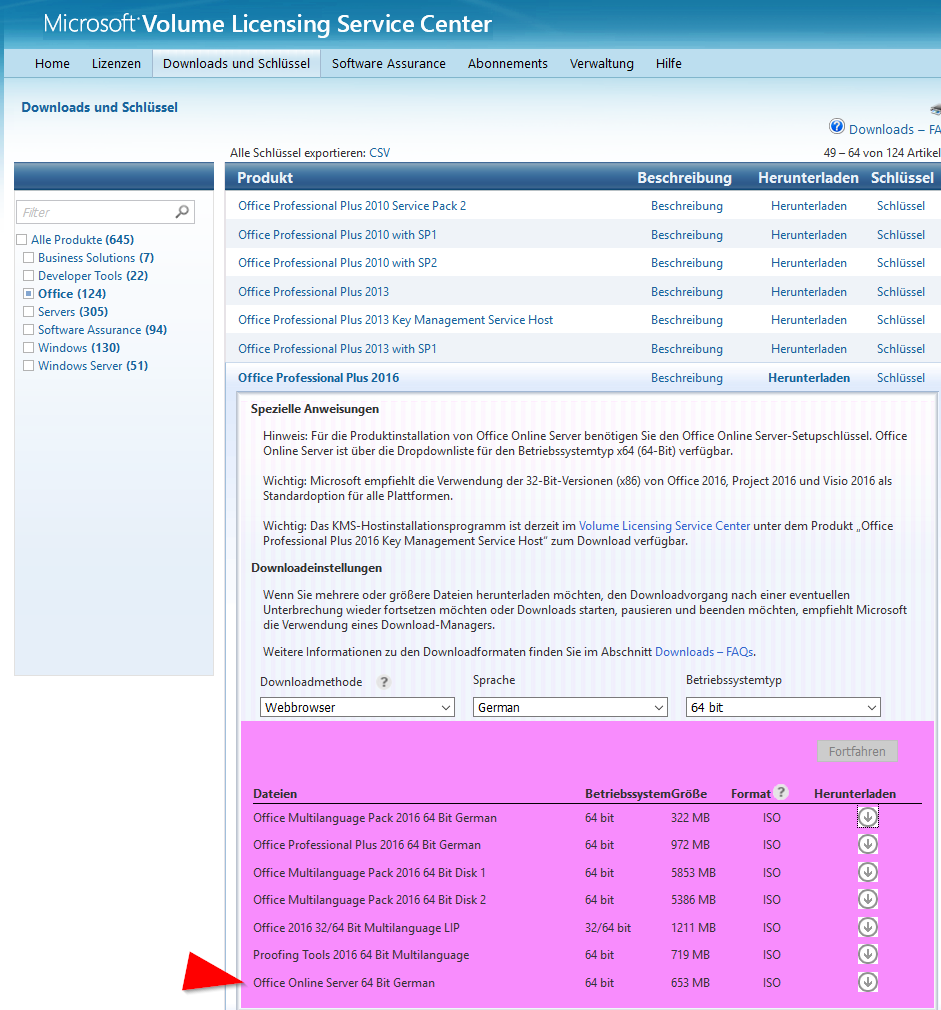Click the Downloads FAQ help icon

click(x=837, y=126)
